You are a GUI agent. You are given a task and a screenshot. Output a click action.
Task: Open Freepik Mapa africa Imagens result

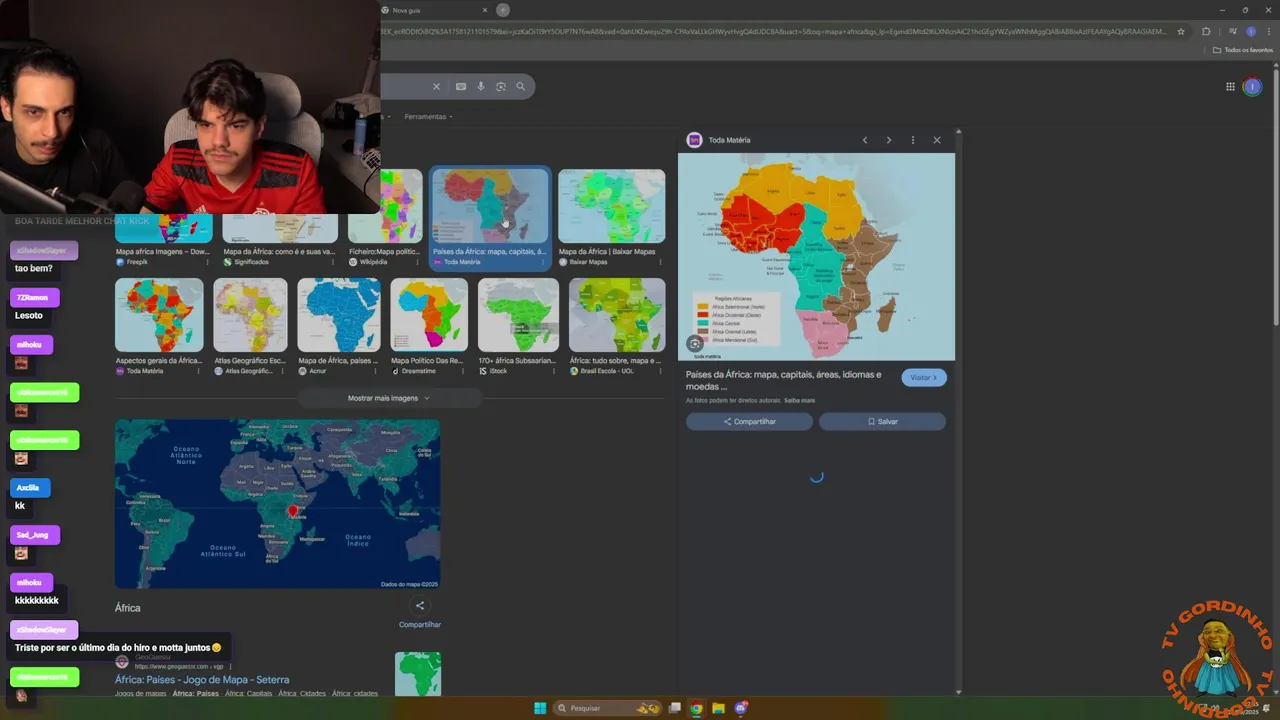click(x=163, y=252)
